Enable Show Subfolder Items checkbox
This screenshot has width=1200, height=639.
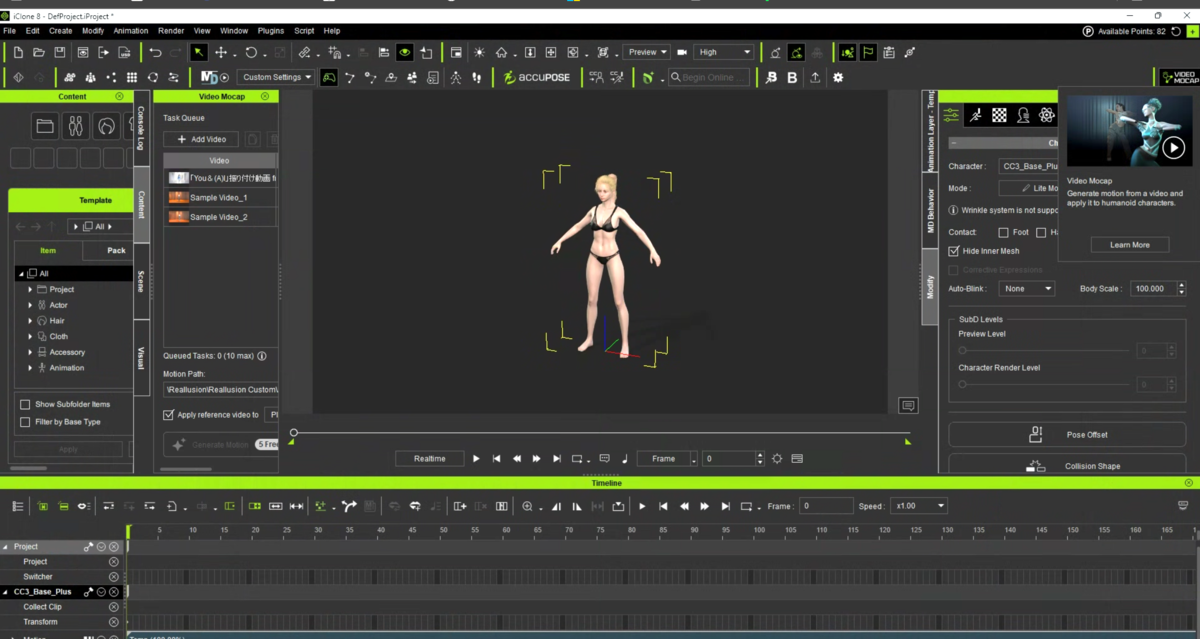click(x=25, y=405)
